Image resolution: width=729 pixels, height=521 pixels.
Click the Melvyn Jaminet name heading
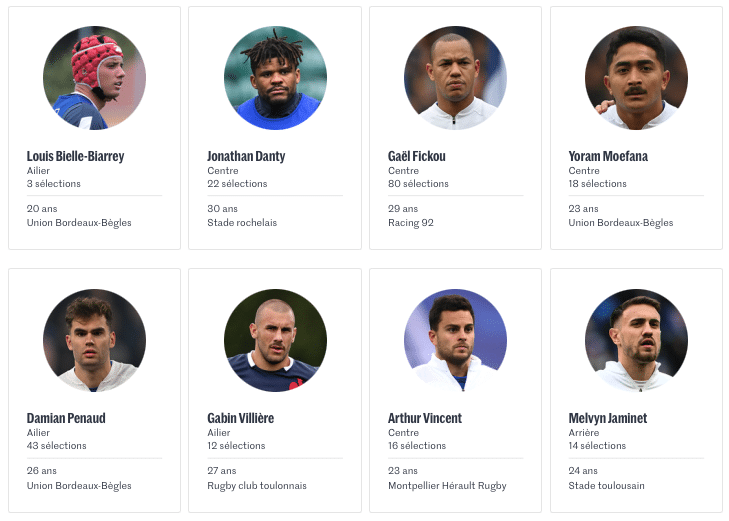coord(608,418)
